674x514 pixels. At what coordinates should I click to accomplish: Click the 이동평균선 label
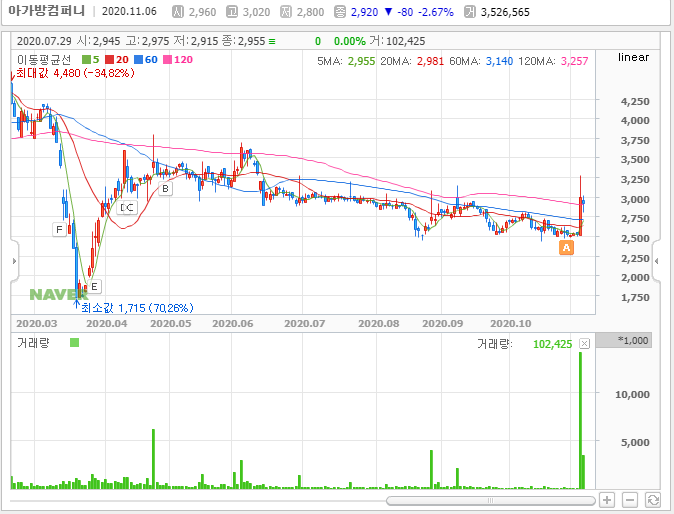click(44, 60)
